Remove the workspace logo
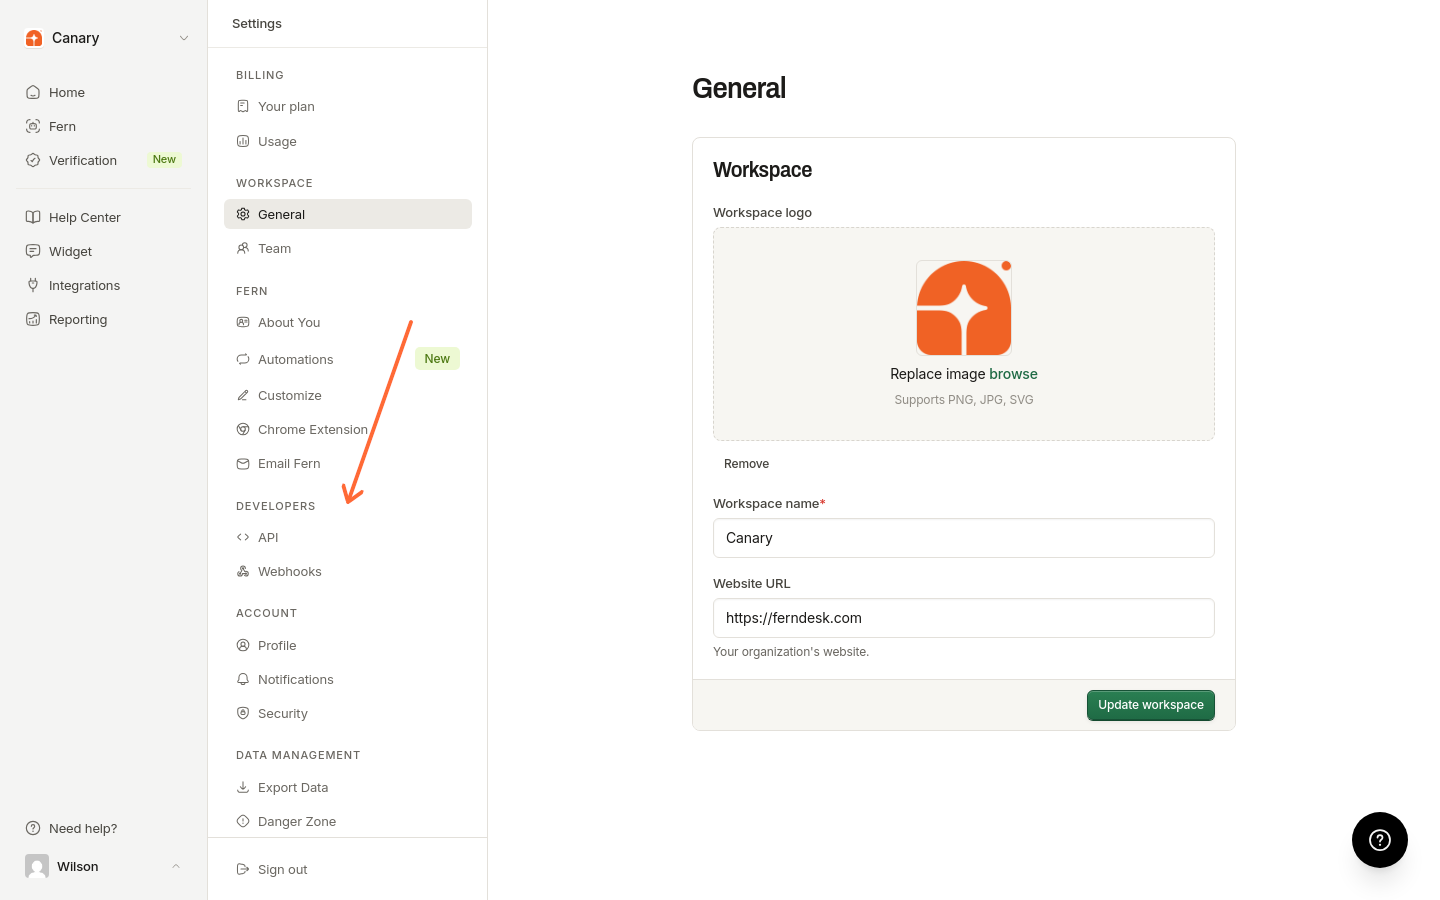Viewport: 1440px width, 900px height. (746, 464)
